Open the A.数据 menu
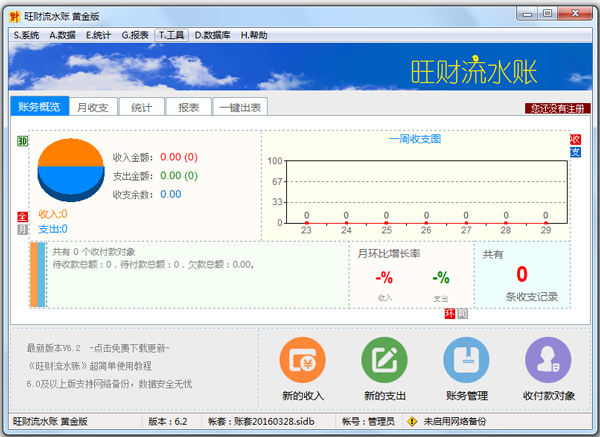The image size is (600, 437). tap(62, 35)
